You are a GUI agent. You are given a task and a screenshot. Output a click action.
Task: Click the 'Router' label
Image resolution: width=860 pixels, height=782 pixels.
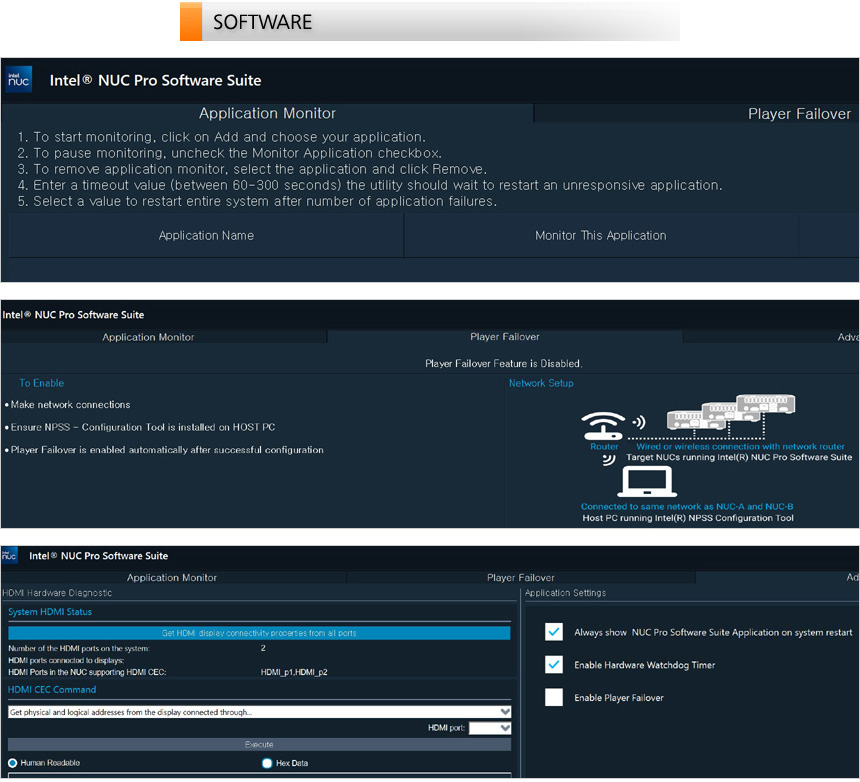(604, 446)
